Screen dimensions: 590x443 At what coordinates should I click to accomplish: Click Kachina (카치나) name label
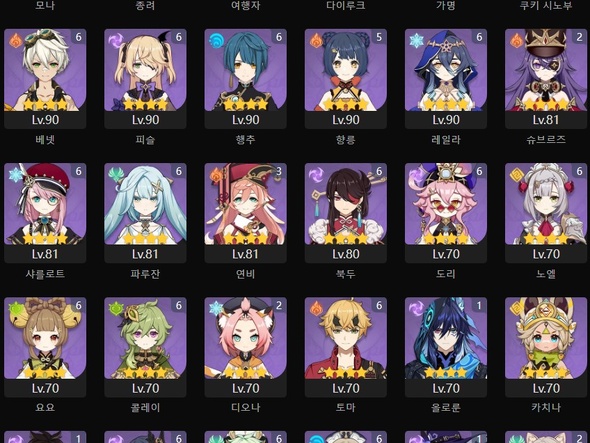pos(546,407)
